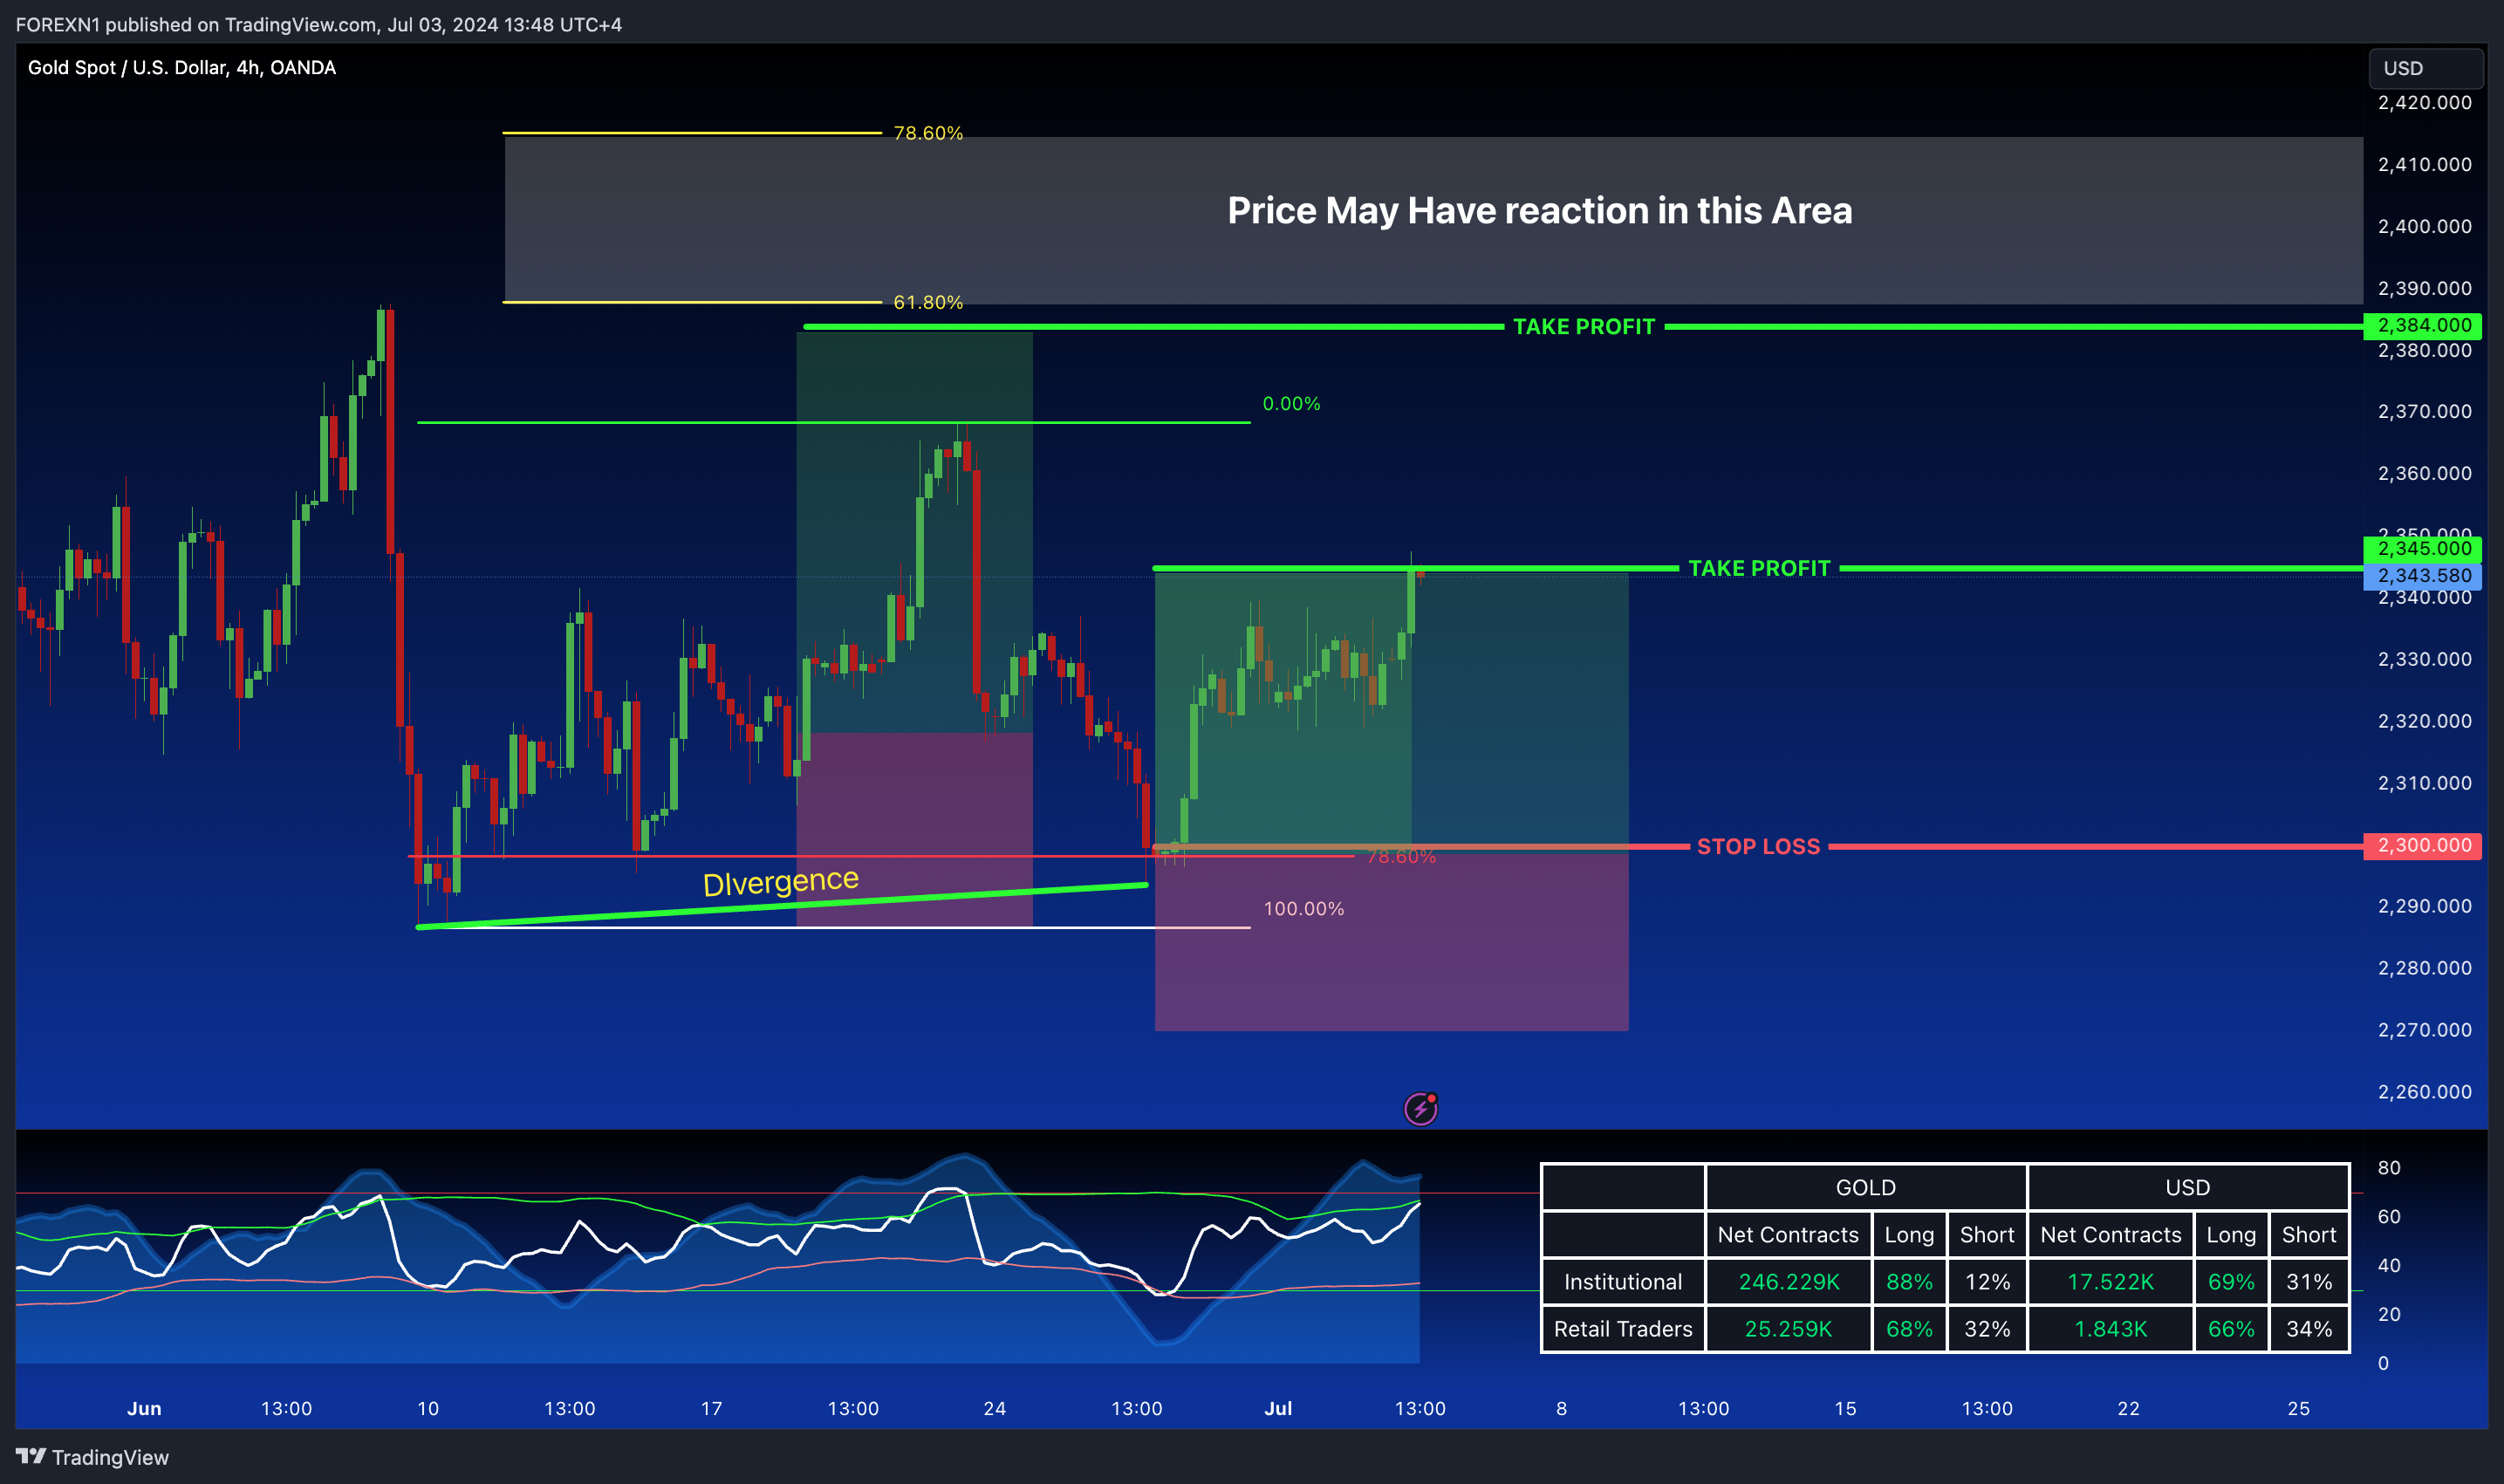Click the 2,343.580 current price label
This screenshot has width=2504, height=1484.
[2424, 575]
